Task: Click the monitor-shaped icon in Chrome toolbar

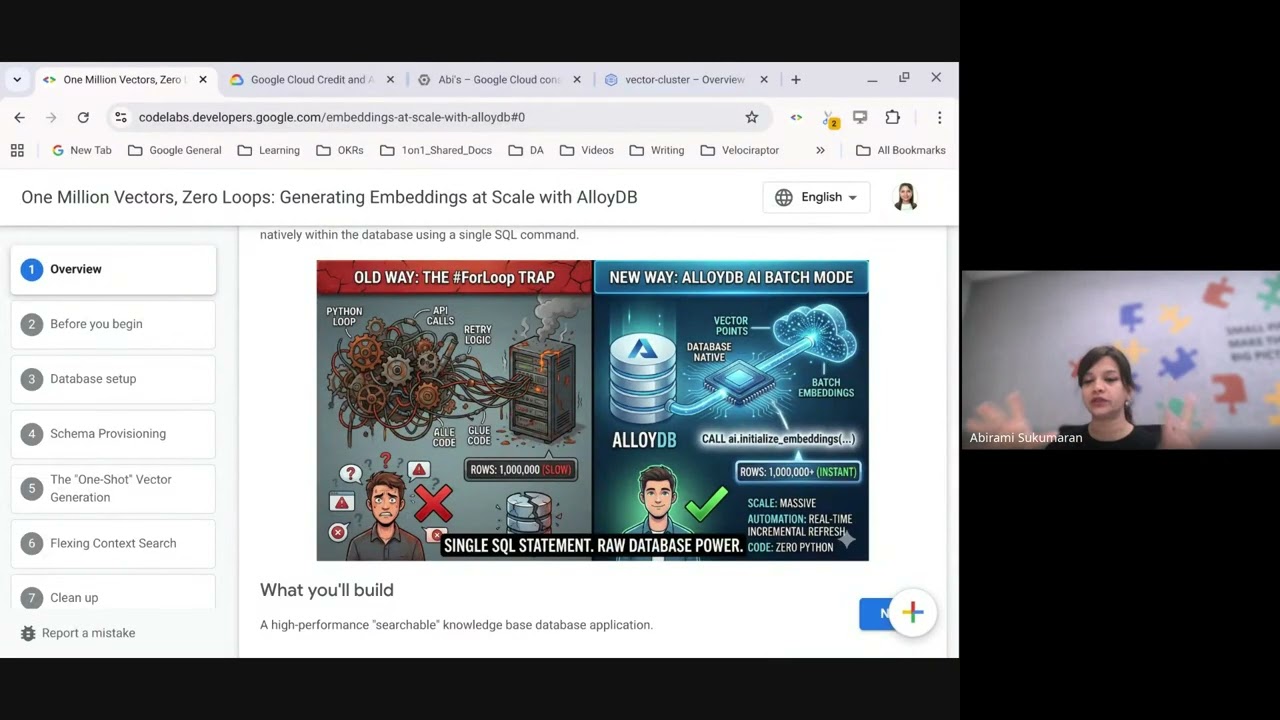Action: [860, 117]
